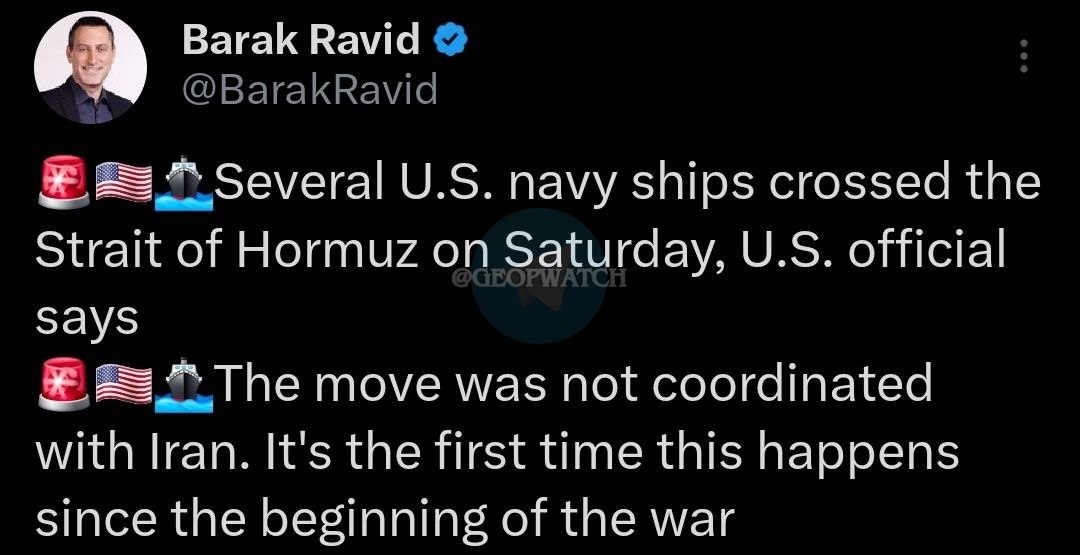This screenshot has width=1080, height=555.
Task: Open Barak Ravid's profile picture
Action: [x=91, y=69]
